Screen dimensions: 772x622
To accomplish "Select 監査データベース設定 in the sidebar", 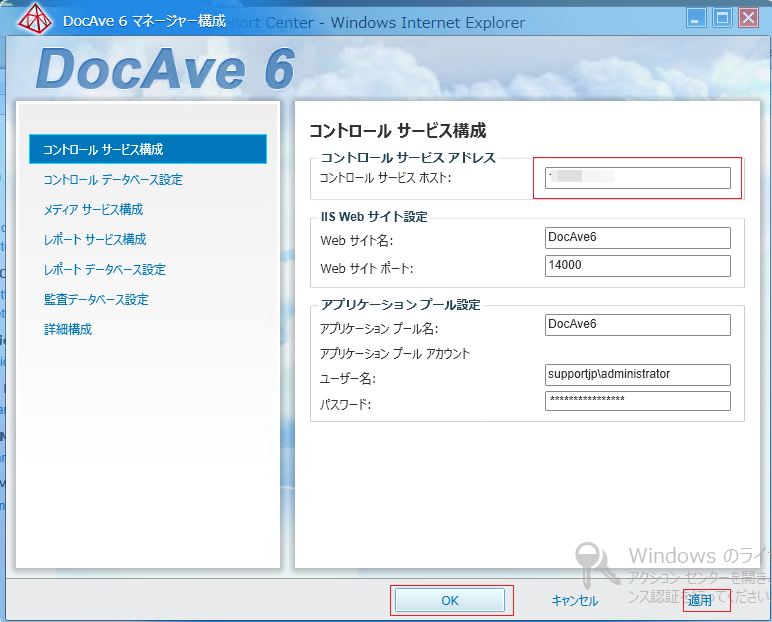I will click(x=96, y=299).
